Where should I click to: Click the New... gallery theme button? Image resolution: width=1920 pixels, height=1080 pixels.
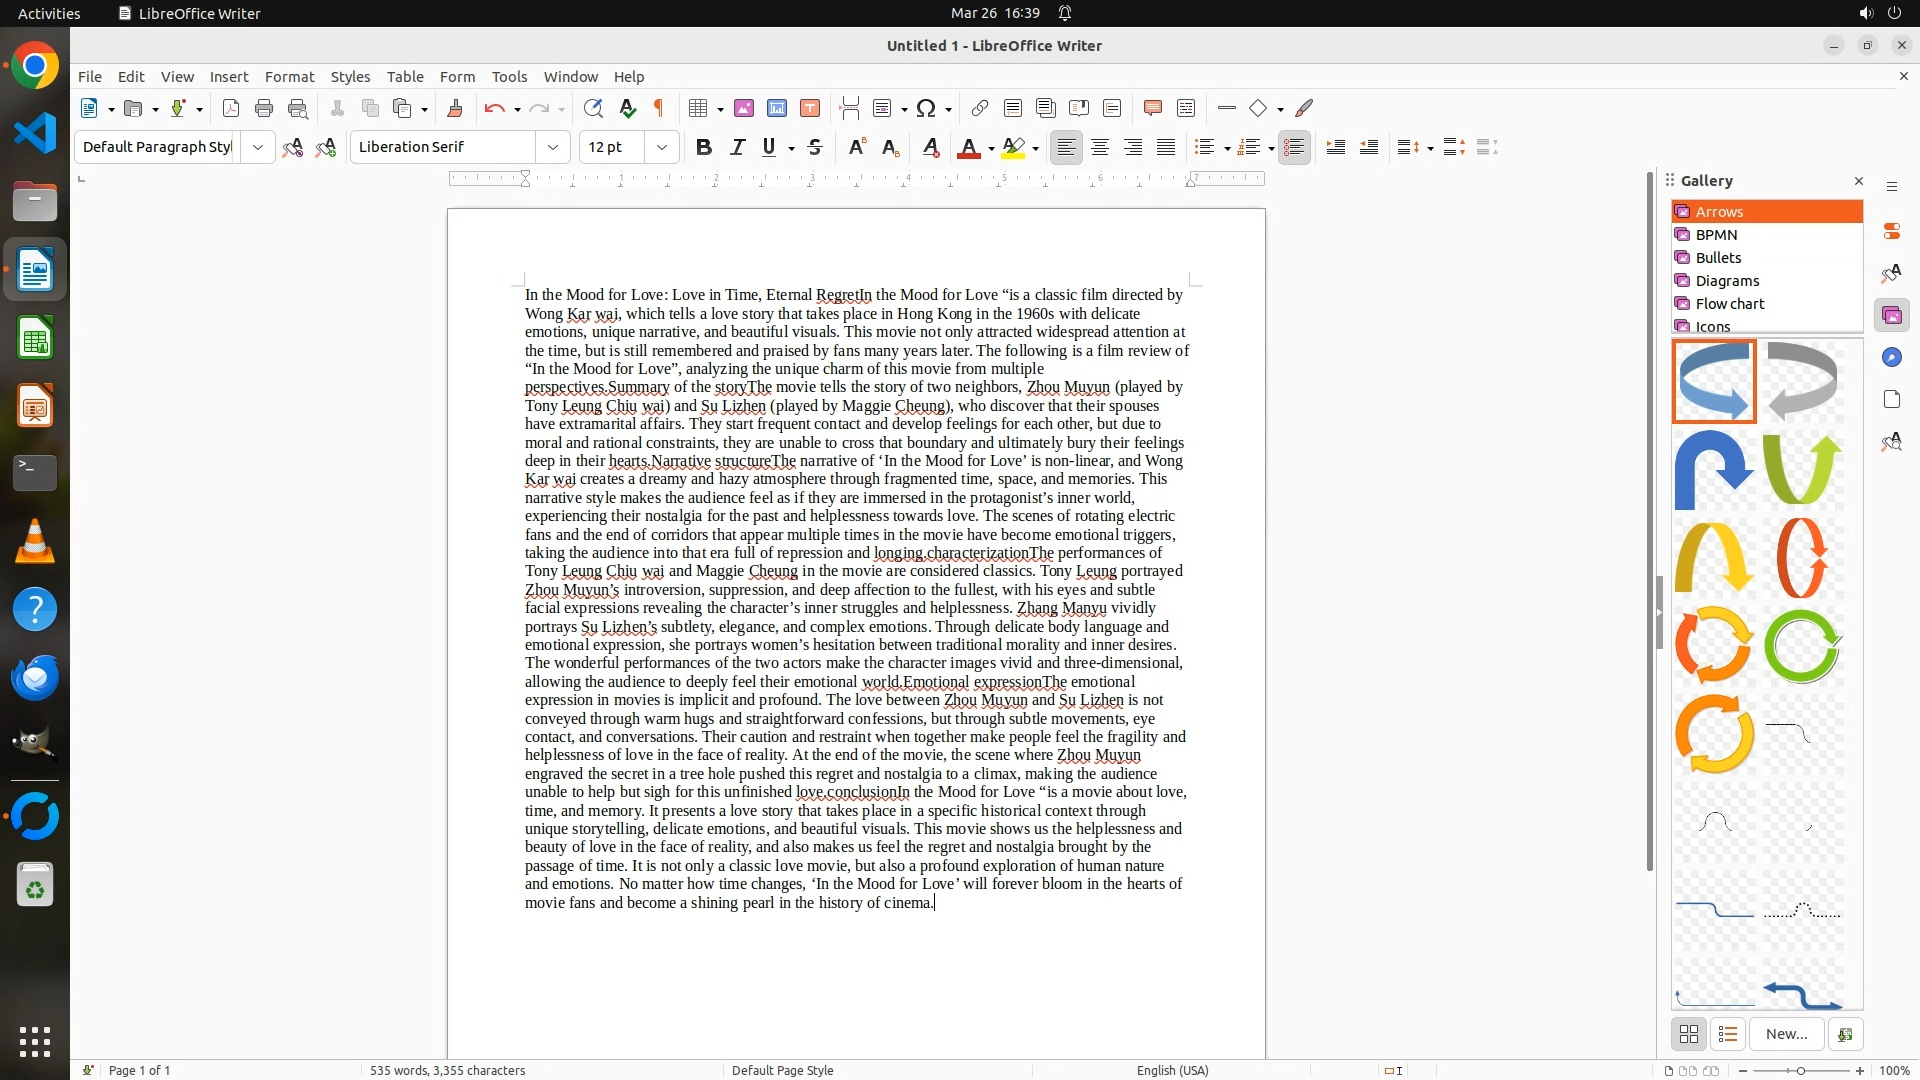point(1786,1034)
